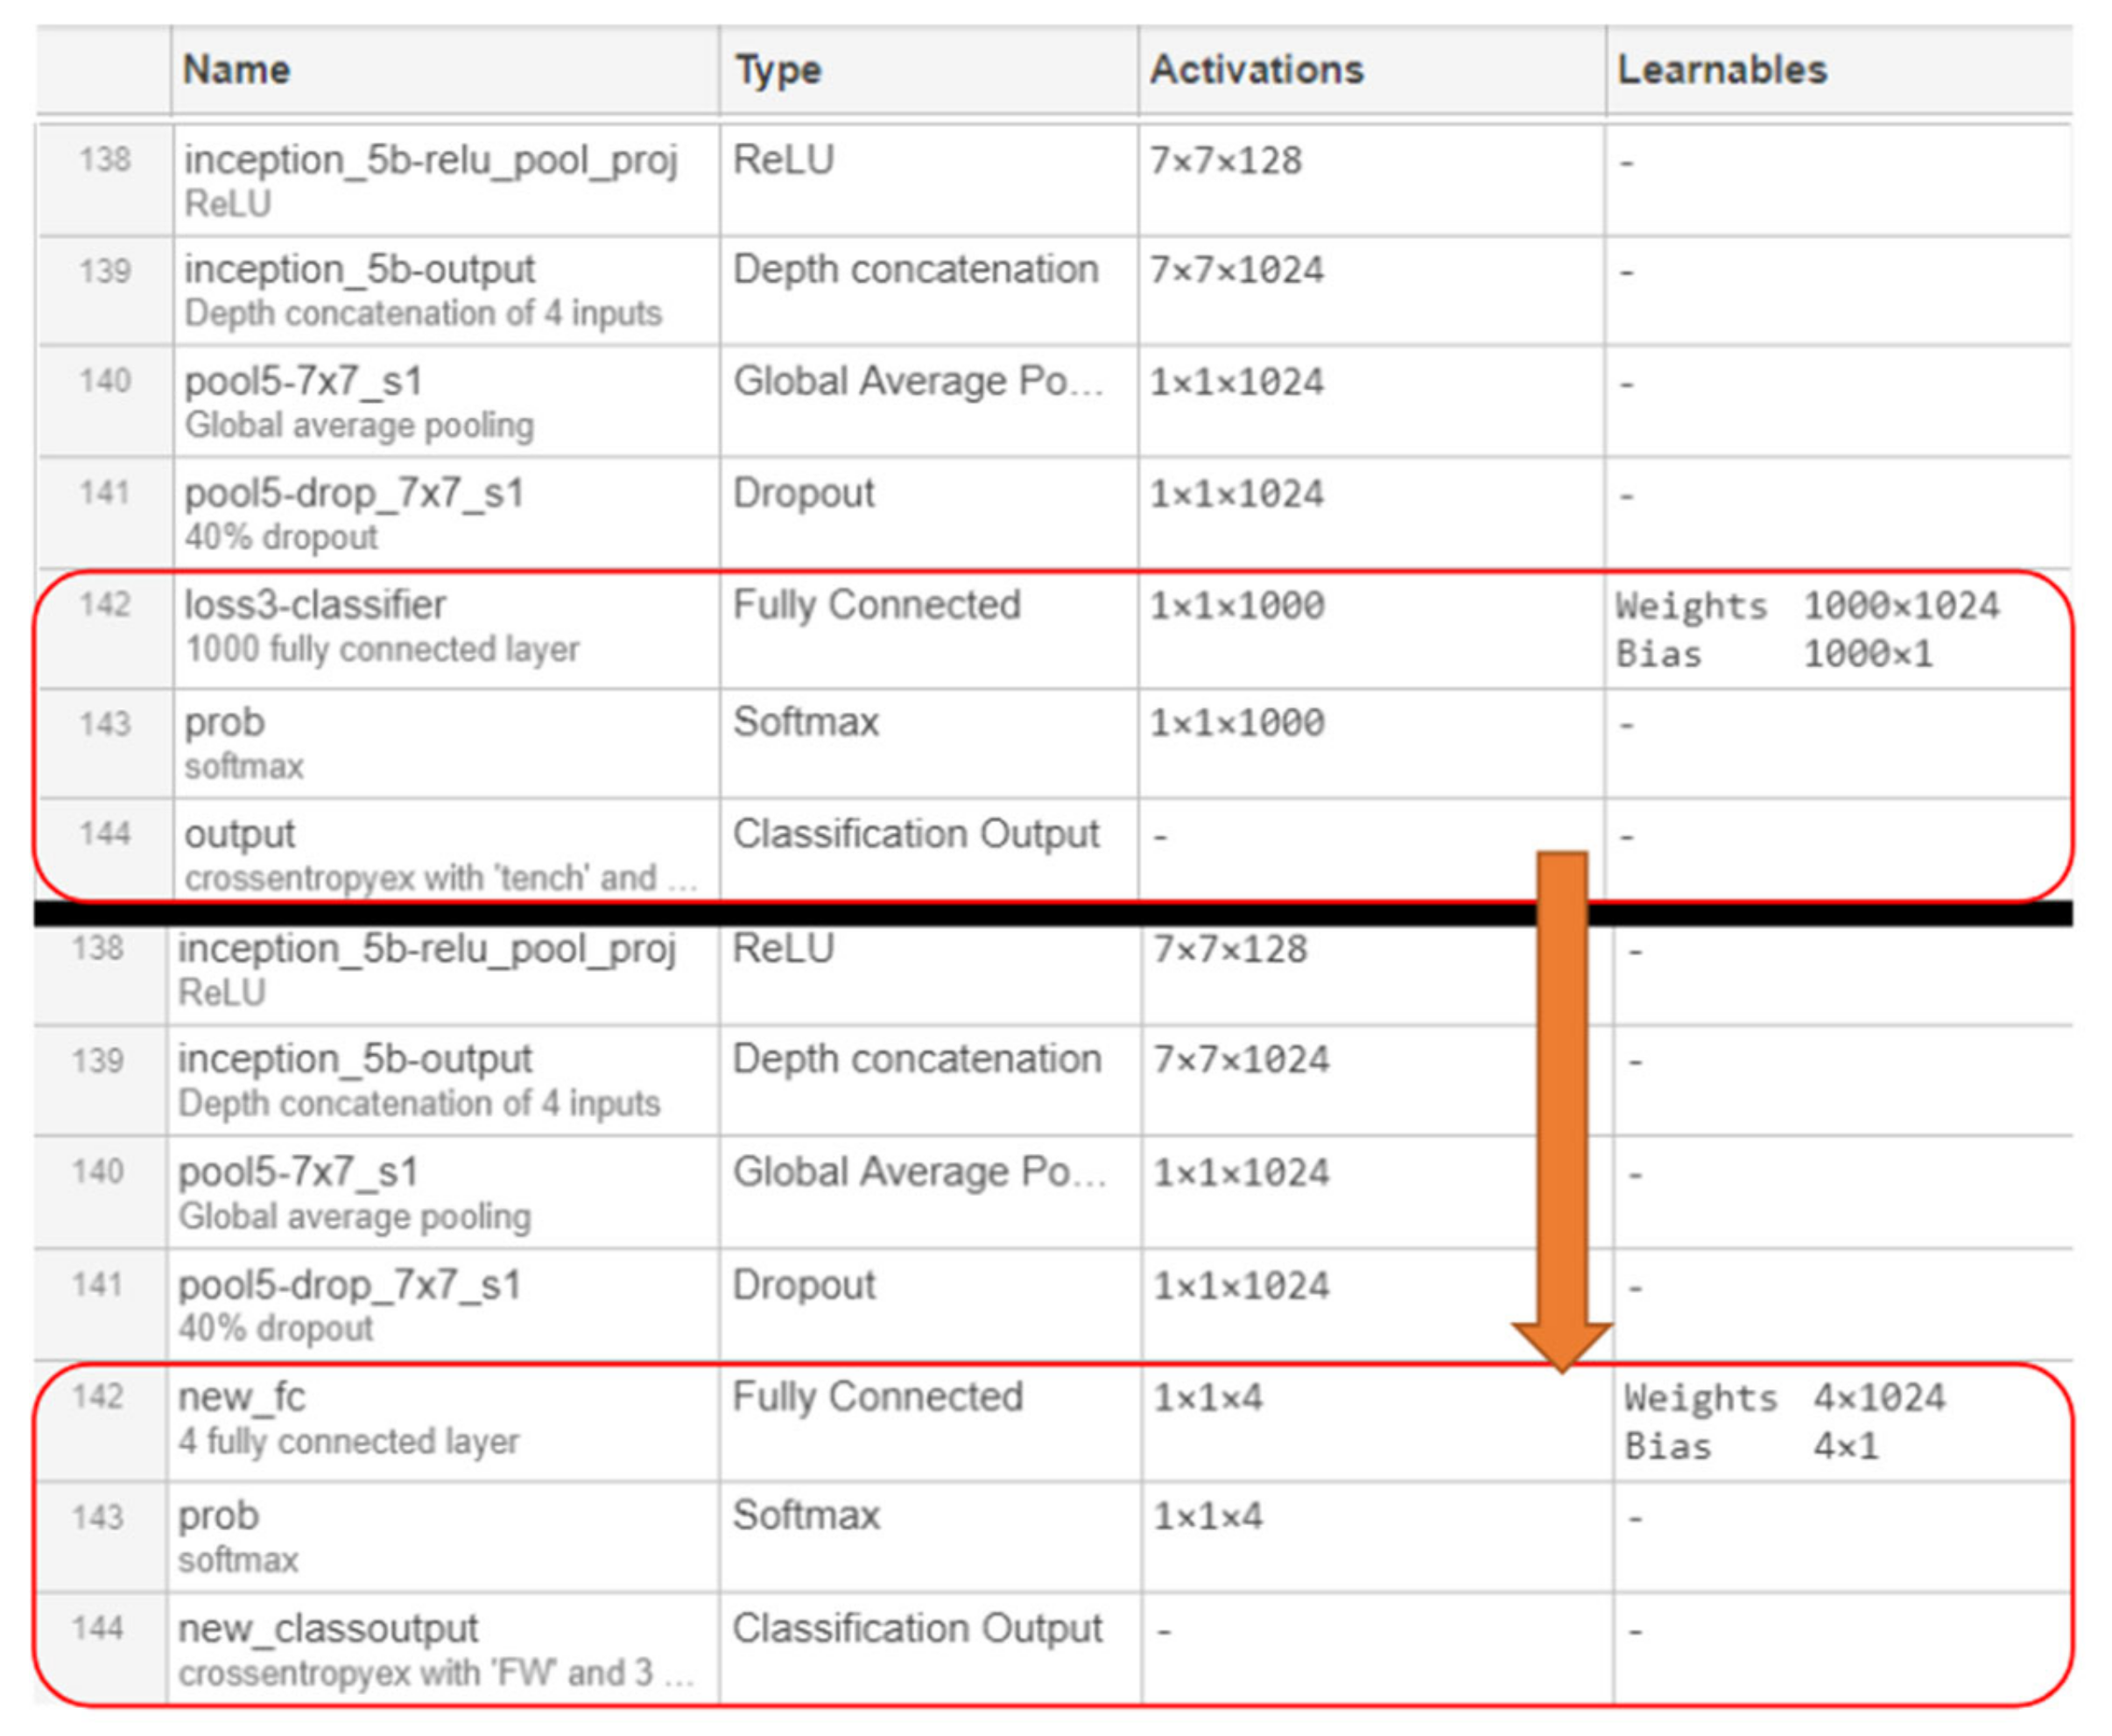The image size is (2112, 1736).
Task: Click the bottom prob 1×1×4 activation cell
Action: click(1208, 1517)
